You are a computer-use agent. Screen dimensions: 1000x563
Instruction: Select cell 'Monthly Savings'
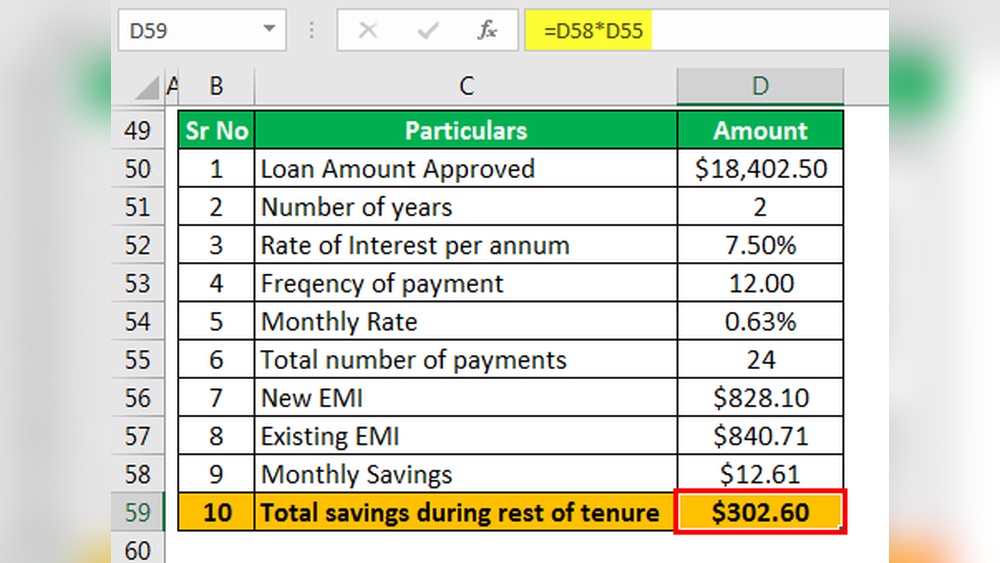(x=466, y=474)
